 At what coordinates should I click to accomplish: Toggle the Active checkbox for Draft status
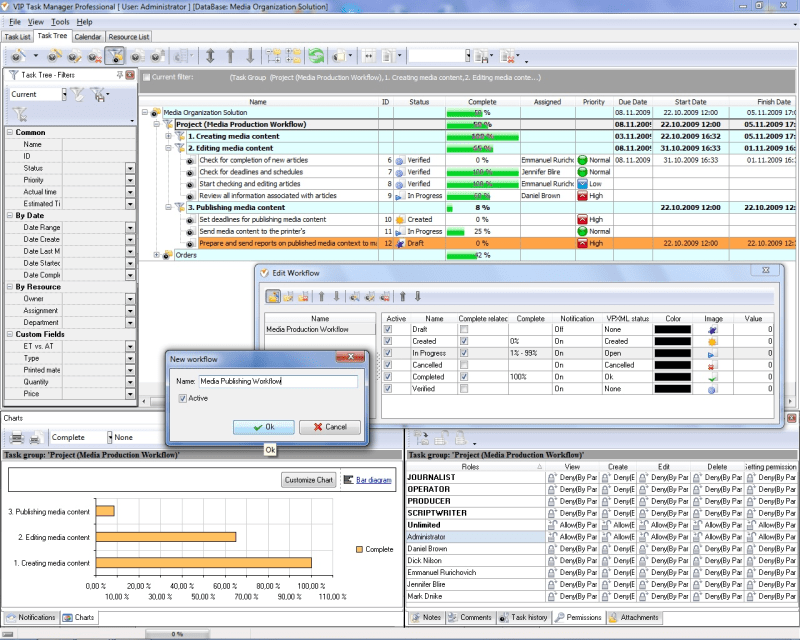coord(386,329)
